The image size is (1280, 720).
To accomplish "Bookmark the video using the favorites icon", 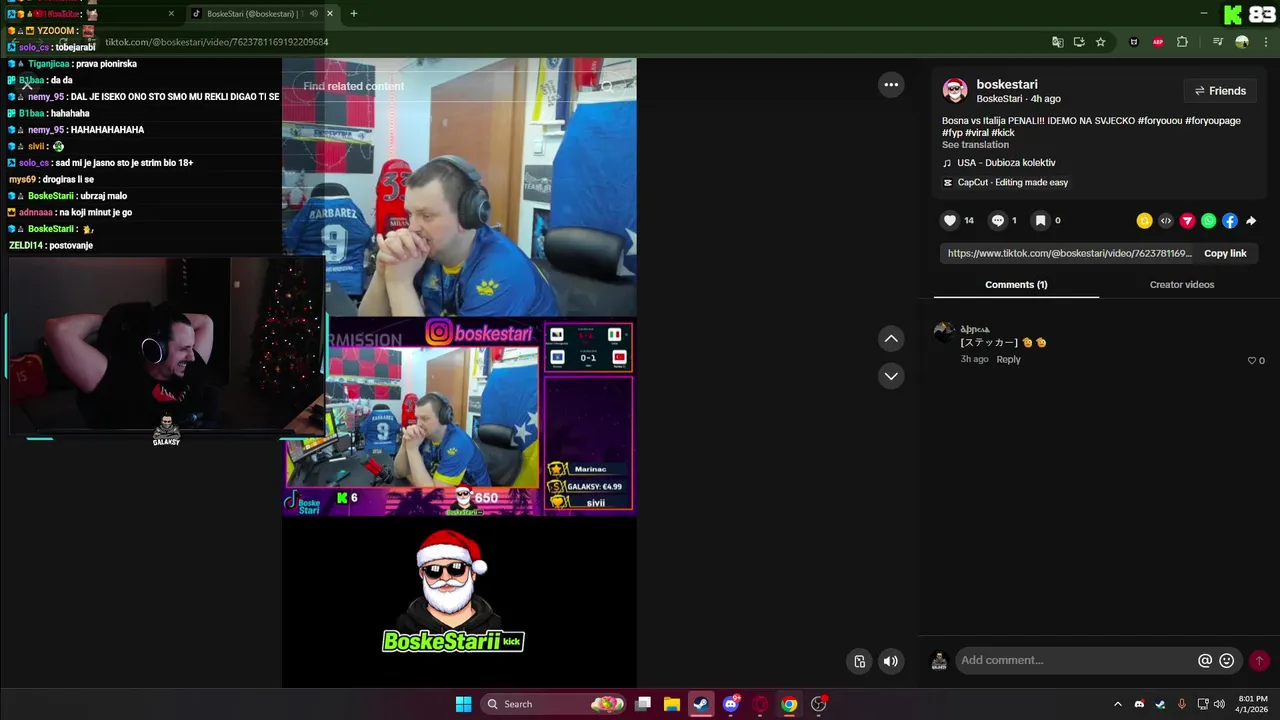I will pyautogui.click(x=1040, y=221).
